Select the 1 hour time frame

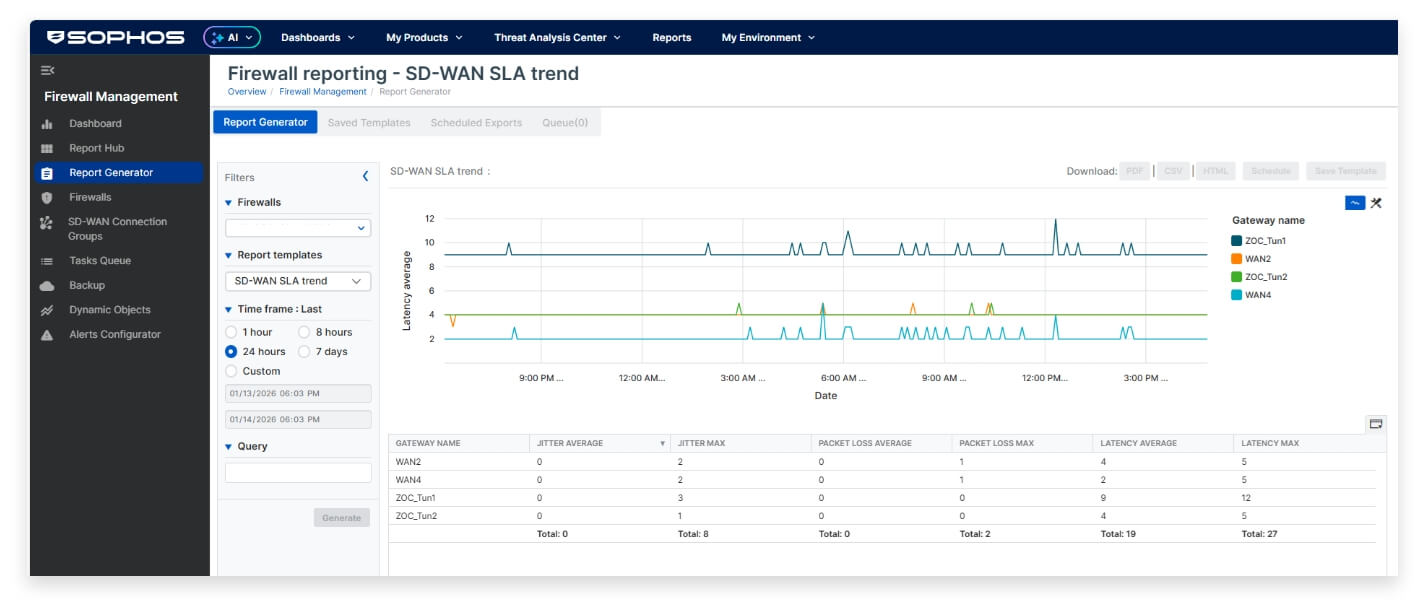[232, 331]
